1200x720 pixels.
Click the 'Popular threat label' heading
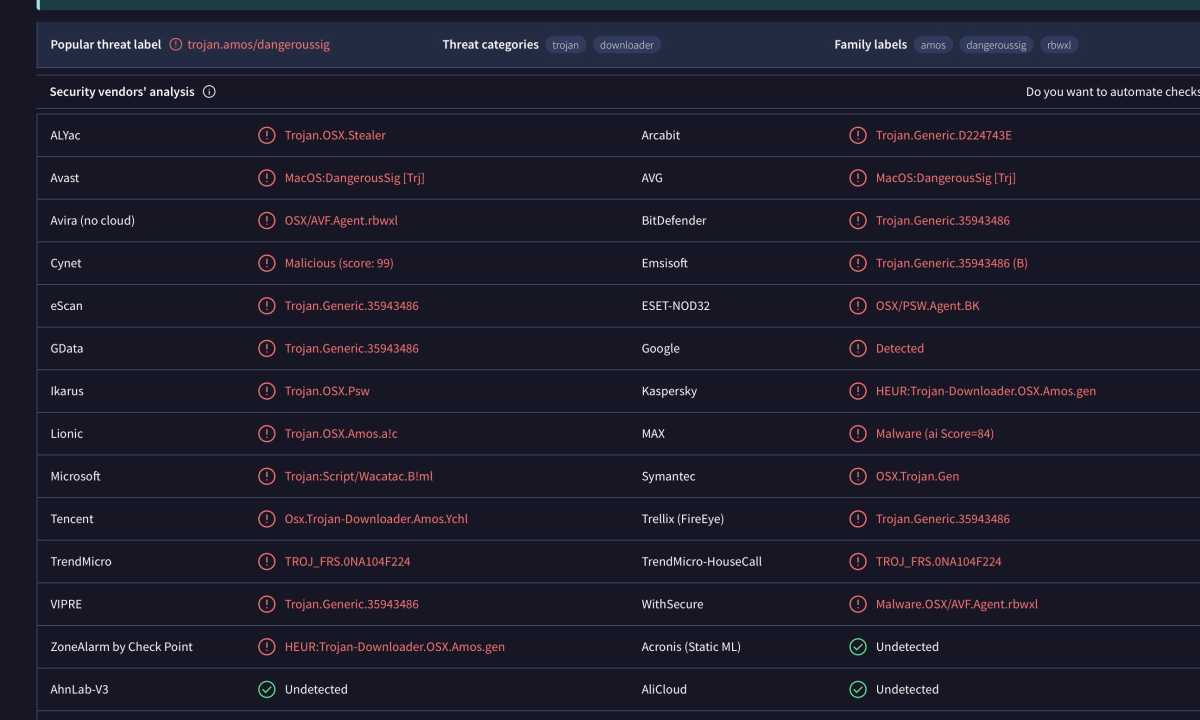(x=106, y=45)
